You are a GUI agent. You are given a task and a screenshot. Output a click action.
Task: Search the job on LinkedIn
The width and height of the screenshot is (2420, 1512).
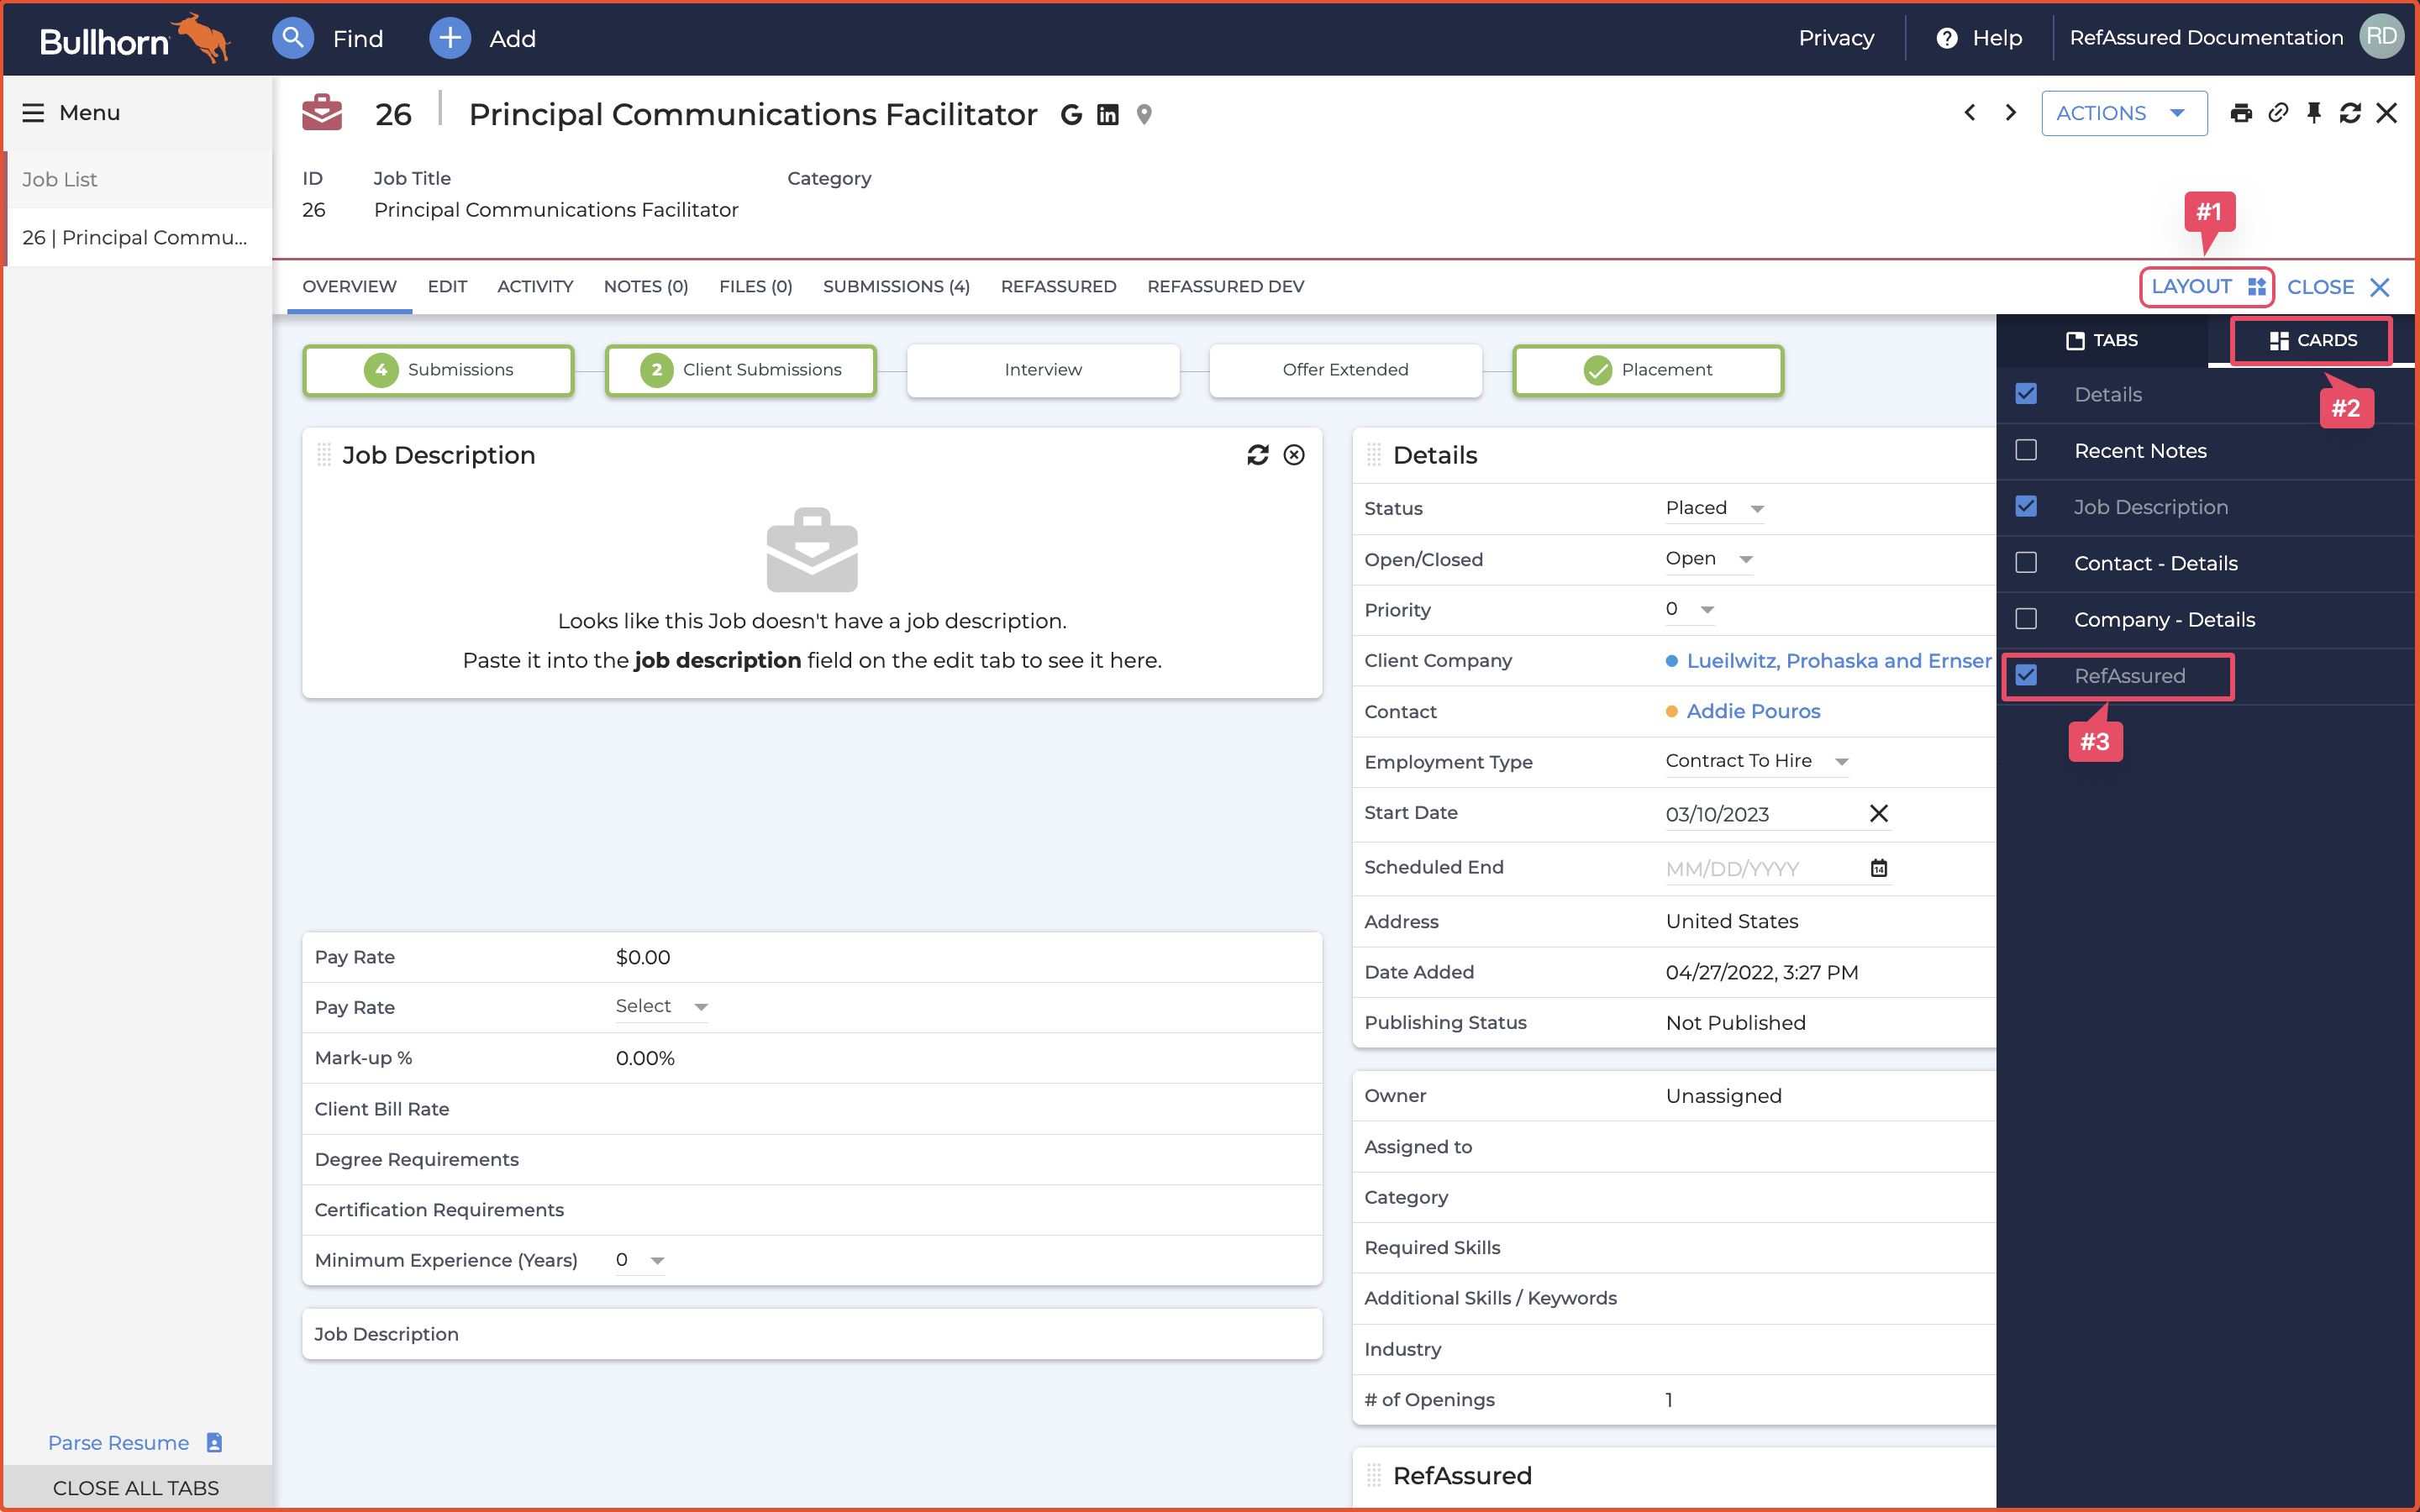(x=1107, y=114)
